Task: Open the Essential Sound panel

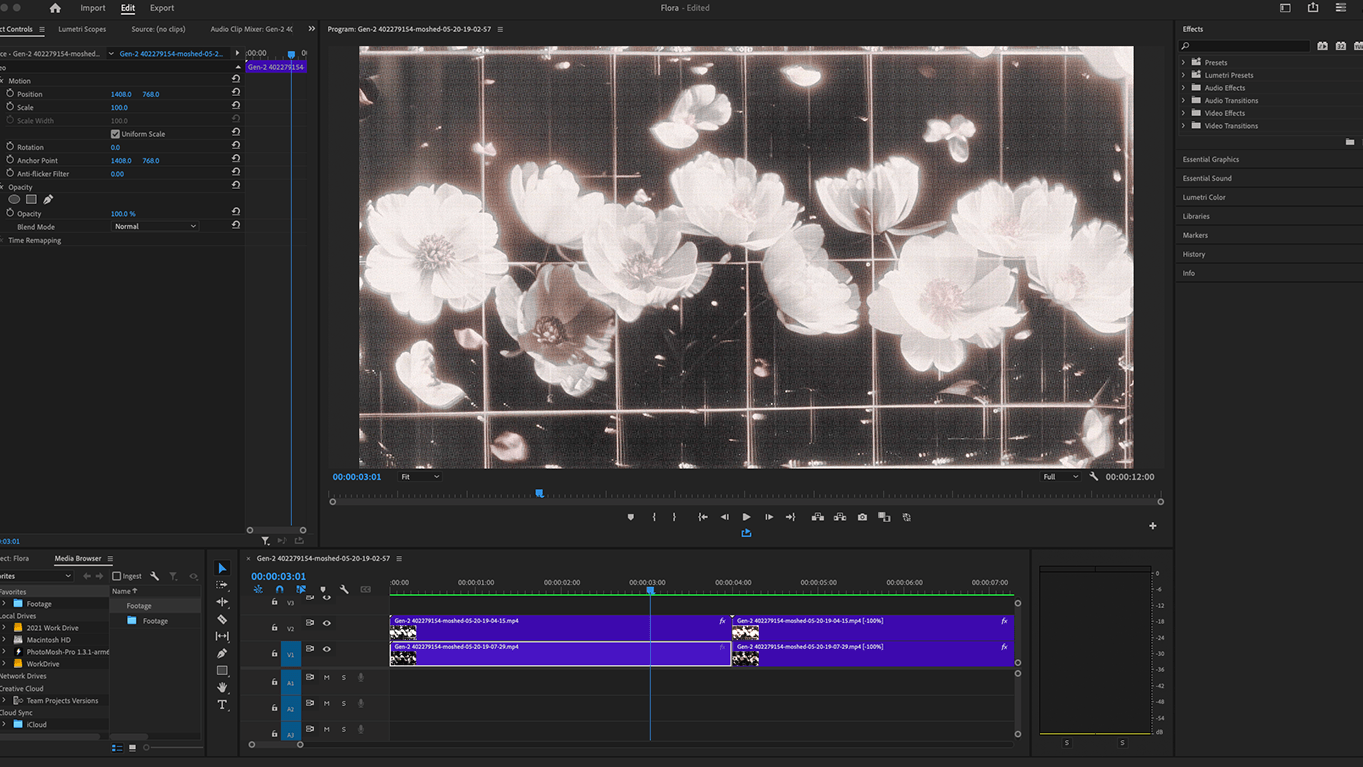Action: coord(1207,178)
